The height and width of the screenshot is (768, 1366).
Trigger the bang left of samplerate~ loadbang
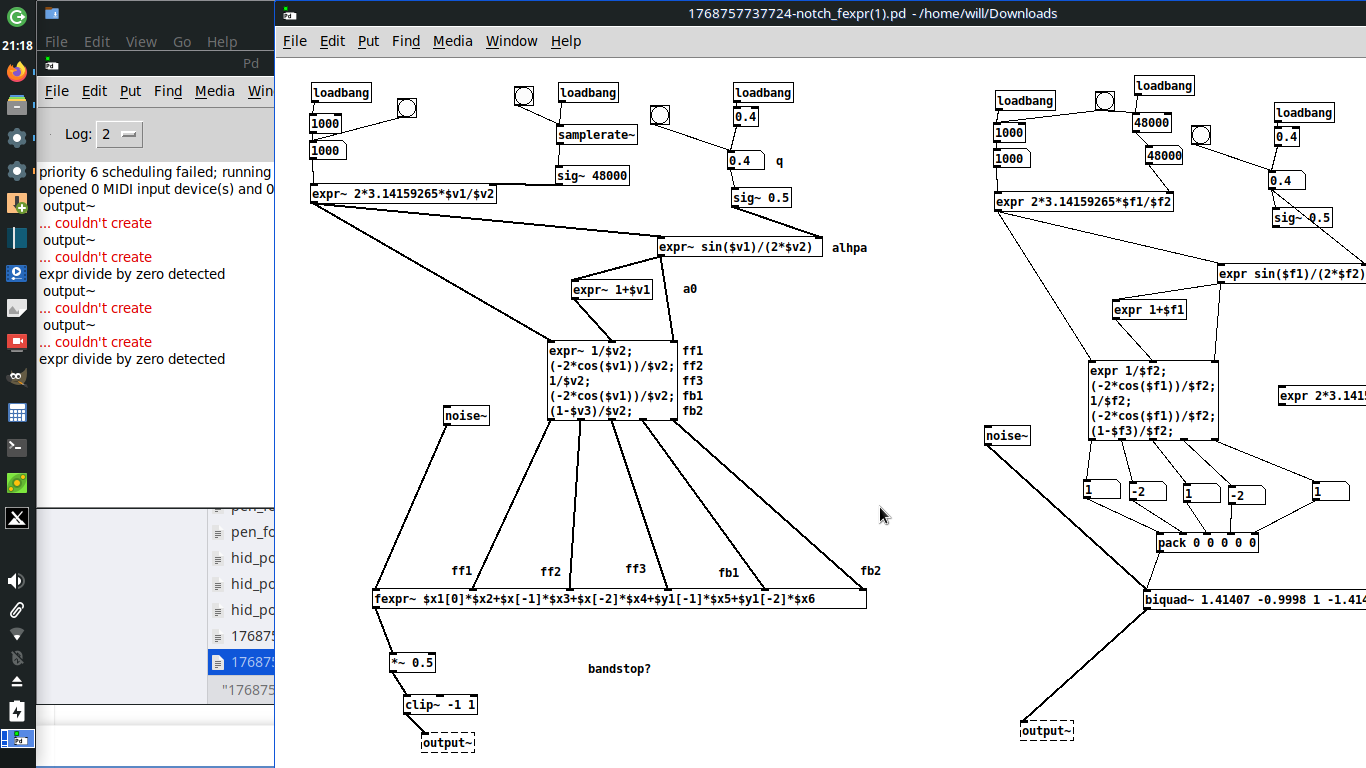click(524, 96)
